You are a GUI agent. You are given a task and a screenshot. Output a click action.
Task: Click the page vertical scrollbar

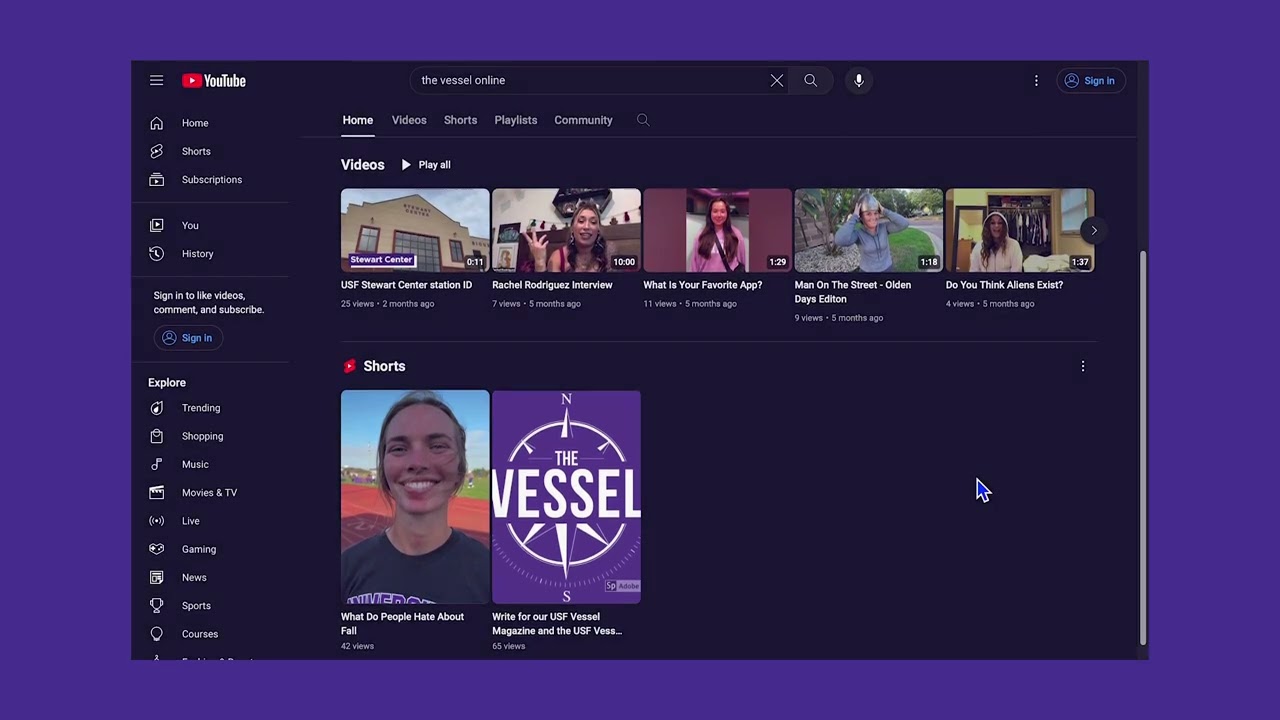click(1143, 446)
